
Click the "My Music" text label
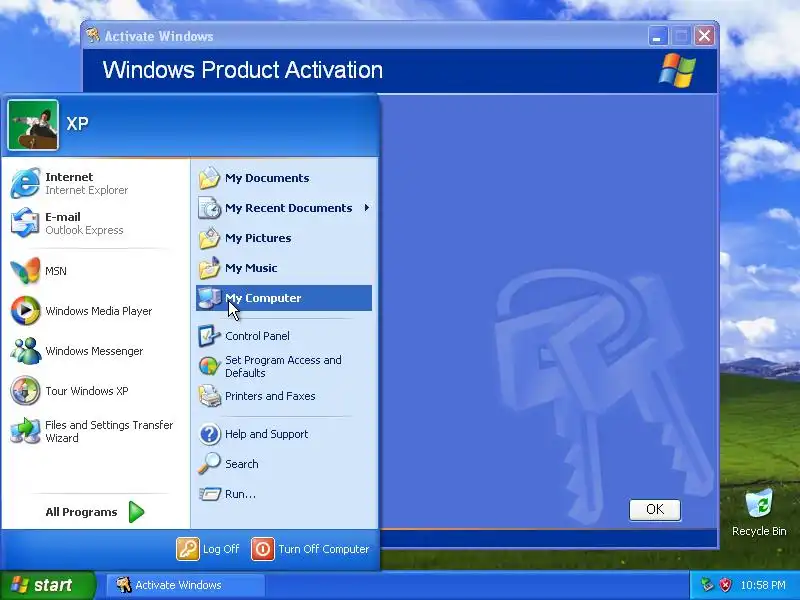pyautogui.click(x=251, y=268)
